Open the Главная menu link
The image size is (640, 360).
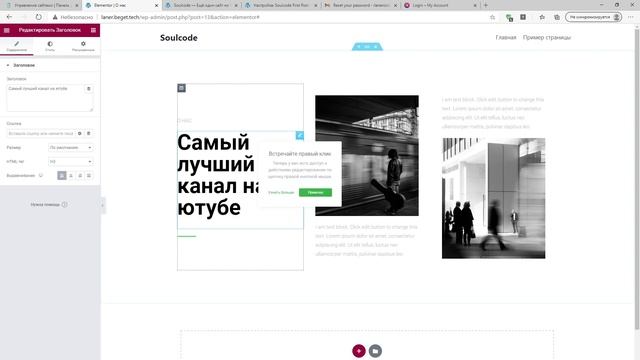click(x=506, y=37)
